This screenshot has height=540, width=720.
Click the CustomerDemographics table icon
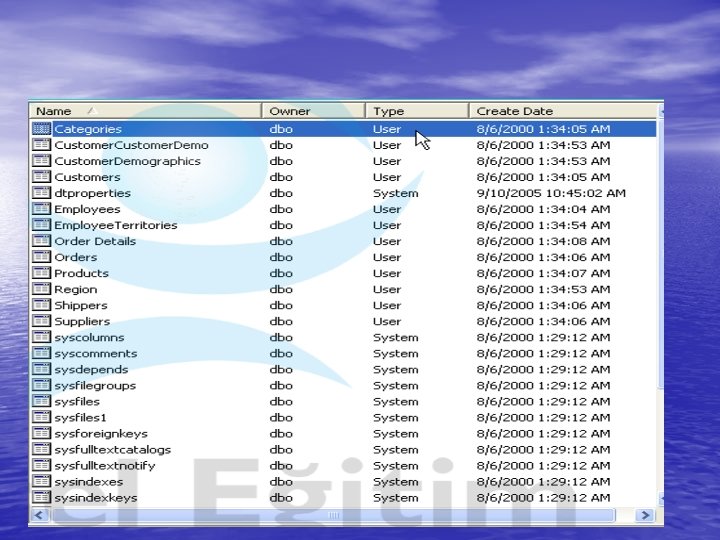click(41, 161)
